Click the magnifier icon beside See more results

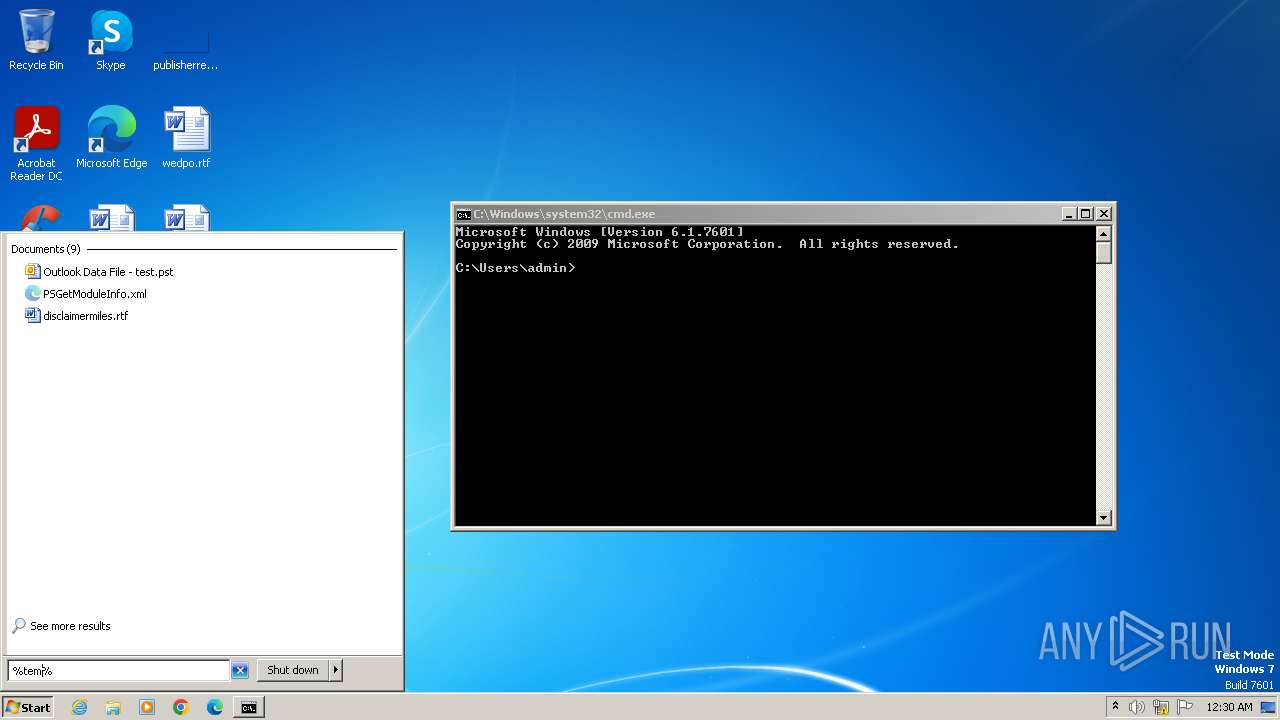[19, 626]
